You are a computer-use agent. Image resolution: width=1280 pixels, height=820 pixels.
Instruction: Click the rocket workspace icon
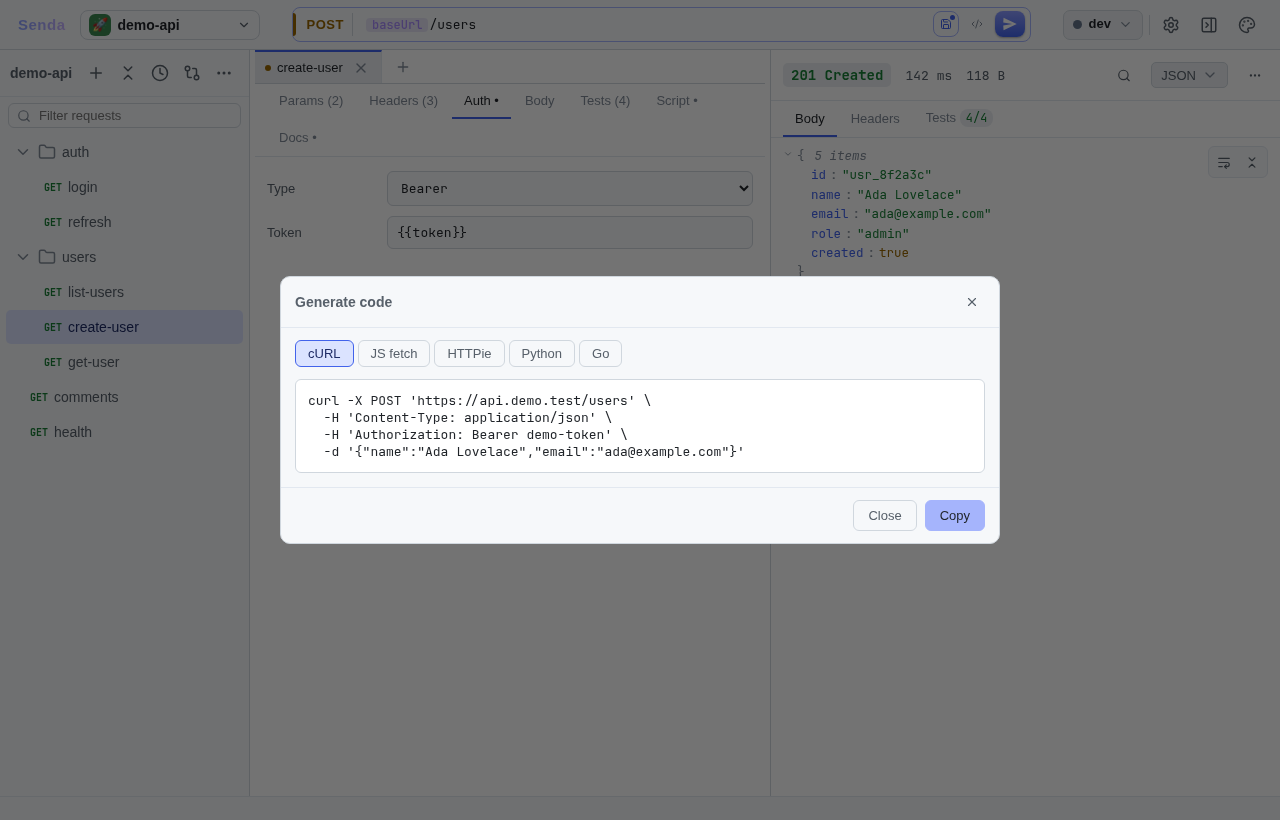[100, 25]
